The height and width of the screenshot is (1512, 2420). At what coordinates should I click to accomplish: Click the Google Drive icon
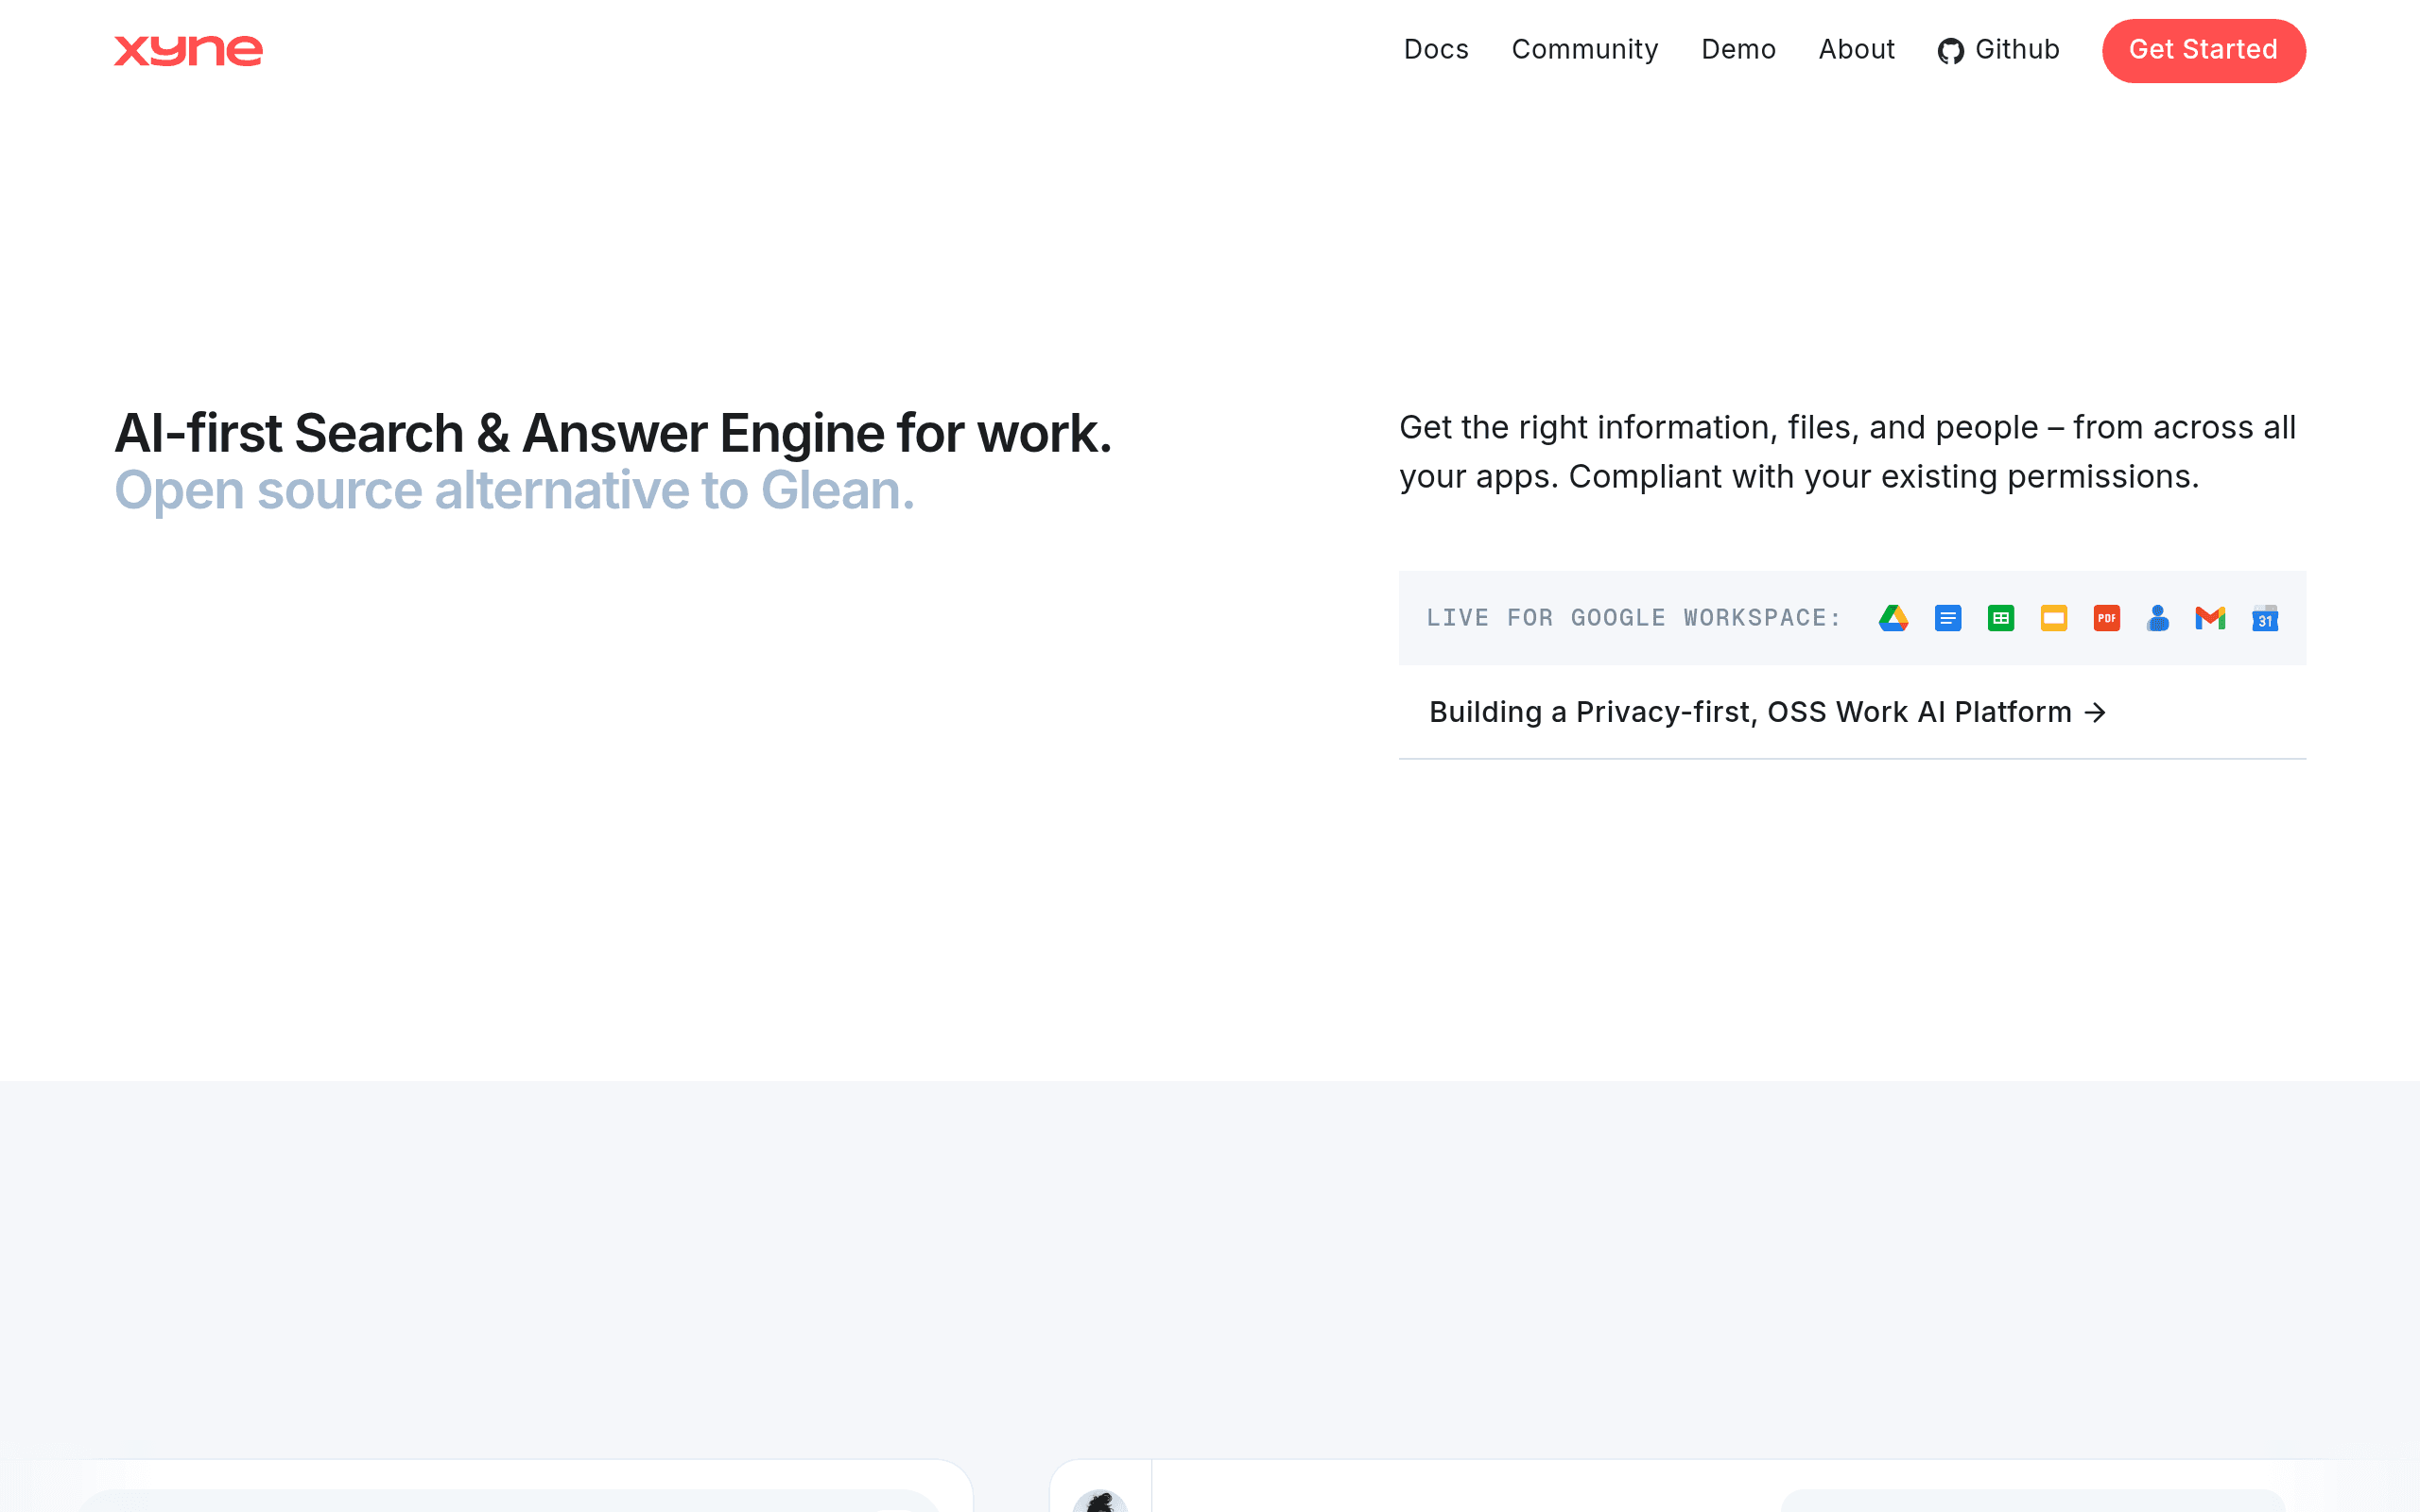click(x=1893, y=618)
